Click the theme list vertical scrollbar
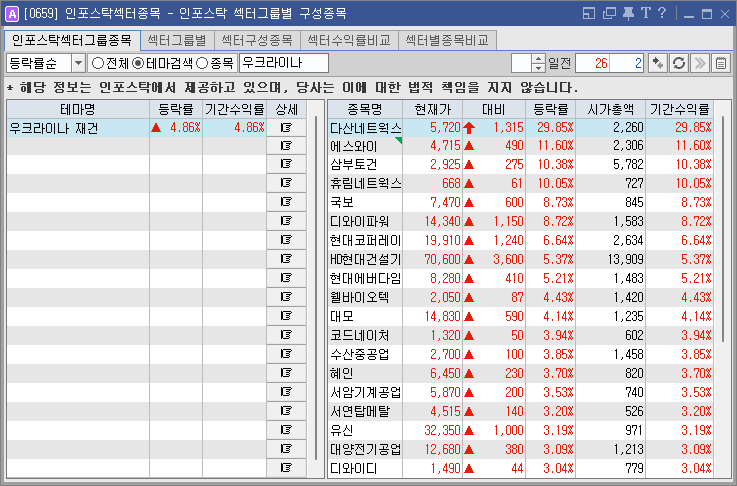 coord(316,289)
